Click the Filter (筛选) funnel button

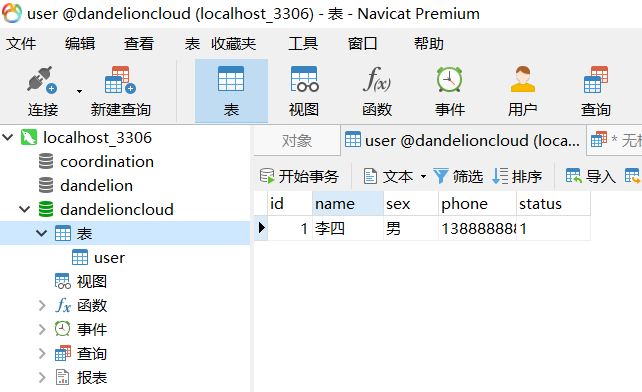pos(458,176)
